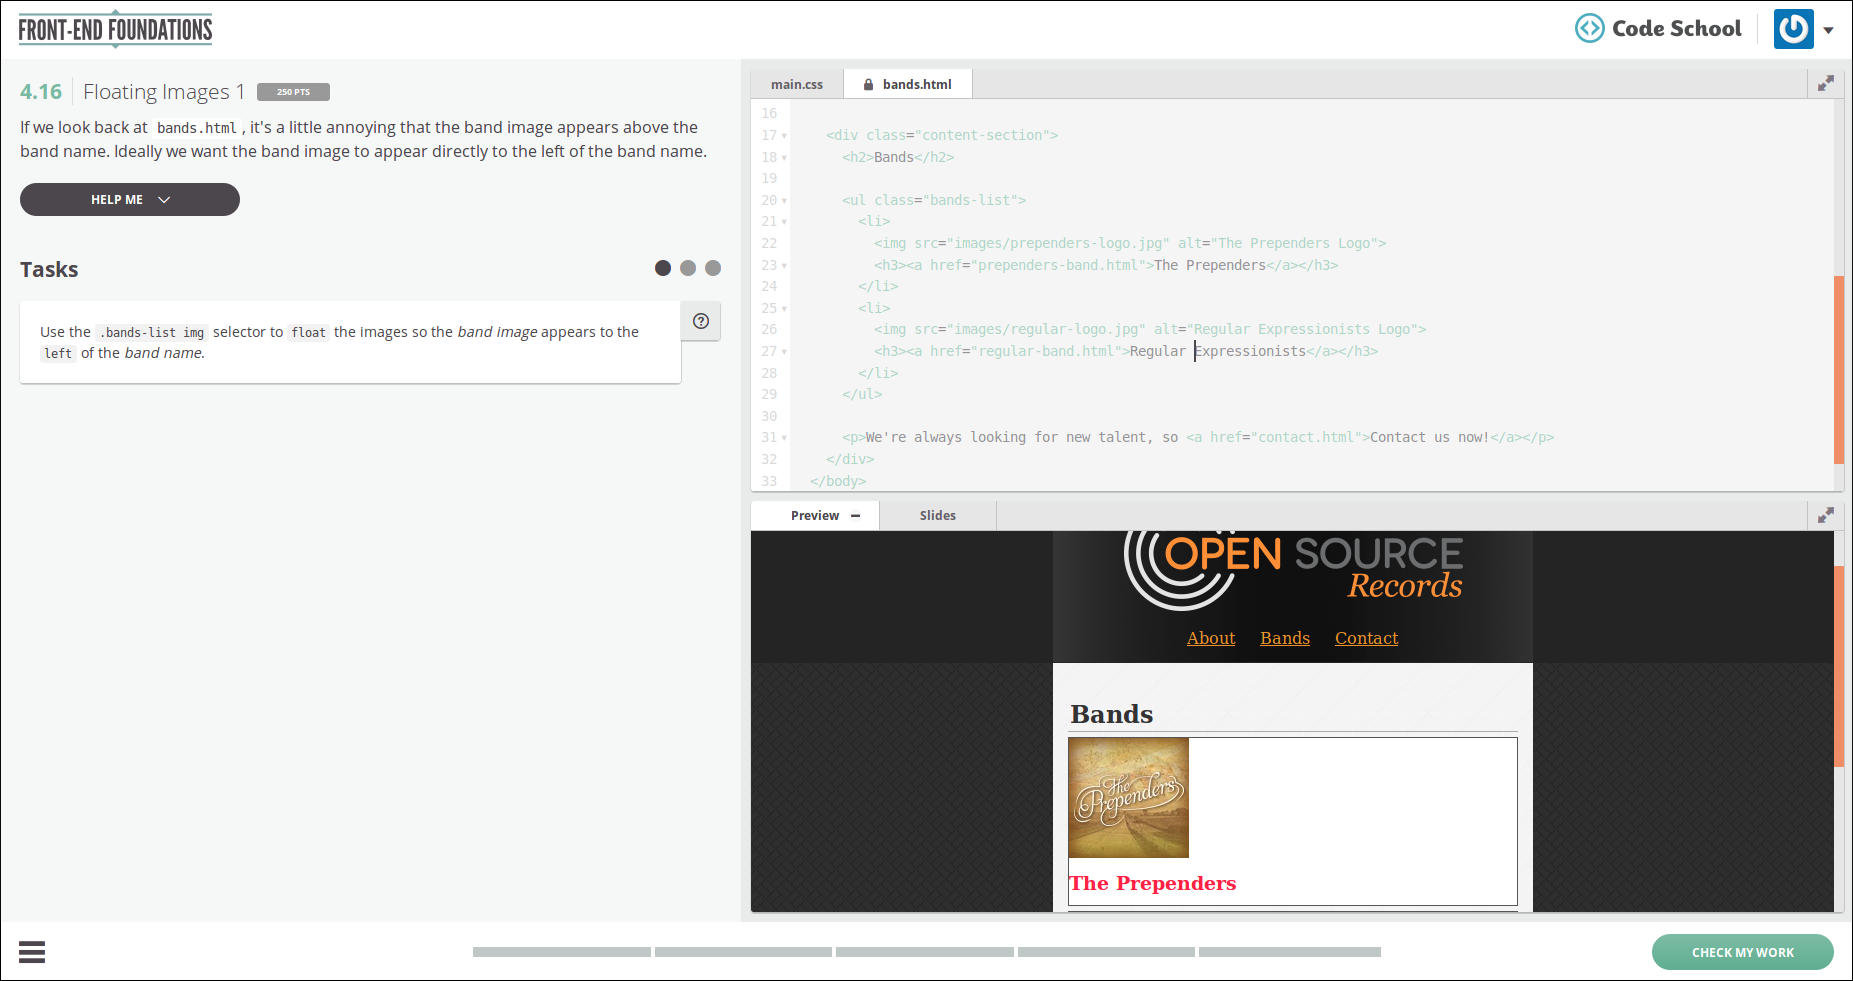
Task: Fold the li block at line 25
Action: tap(784, 309)
